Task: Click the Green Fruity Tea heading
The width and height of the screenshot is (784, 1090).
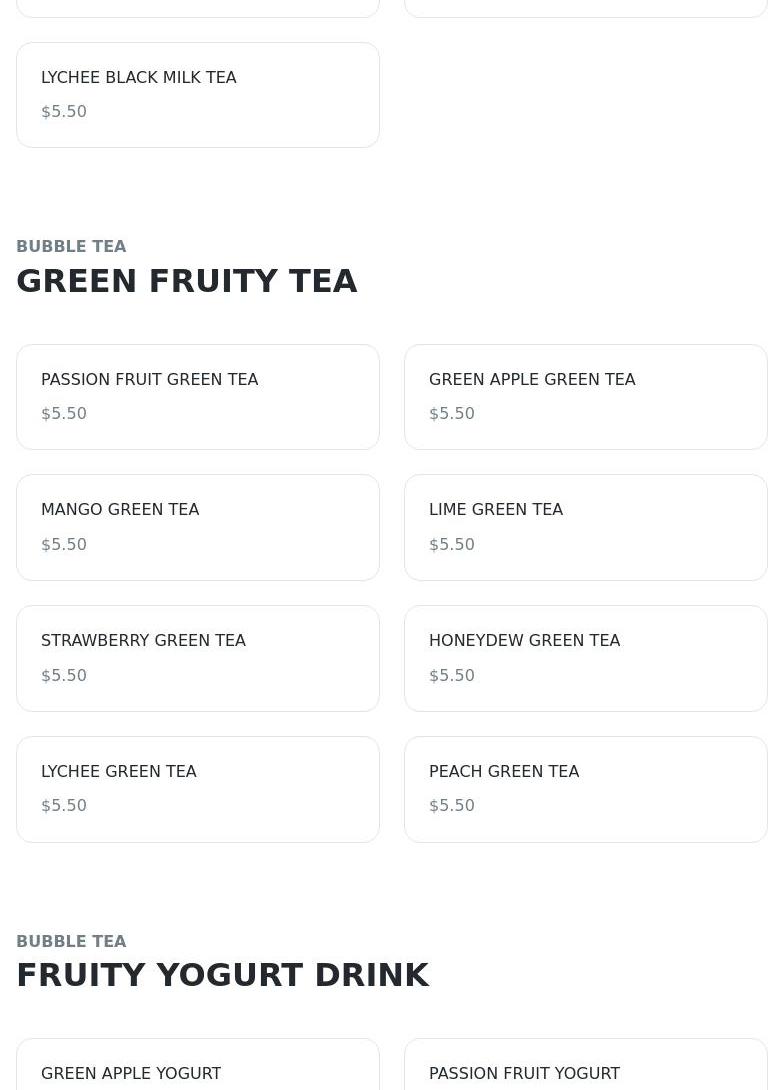Action: 187,282
